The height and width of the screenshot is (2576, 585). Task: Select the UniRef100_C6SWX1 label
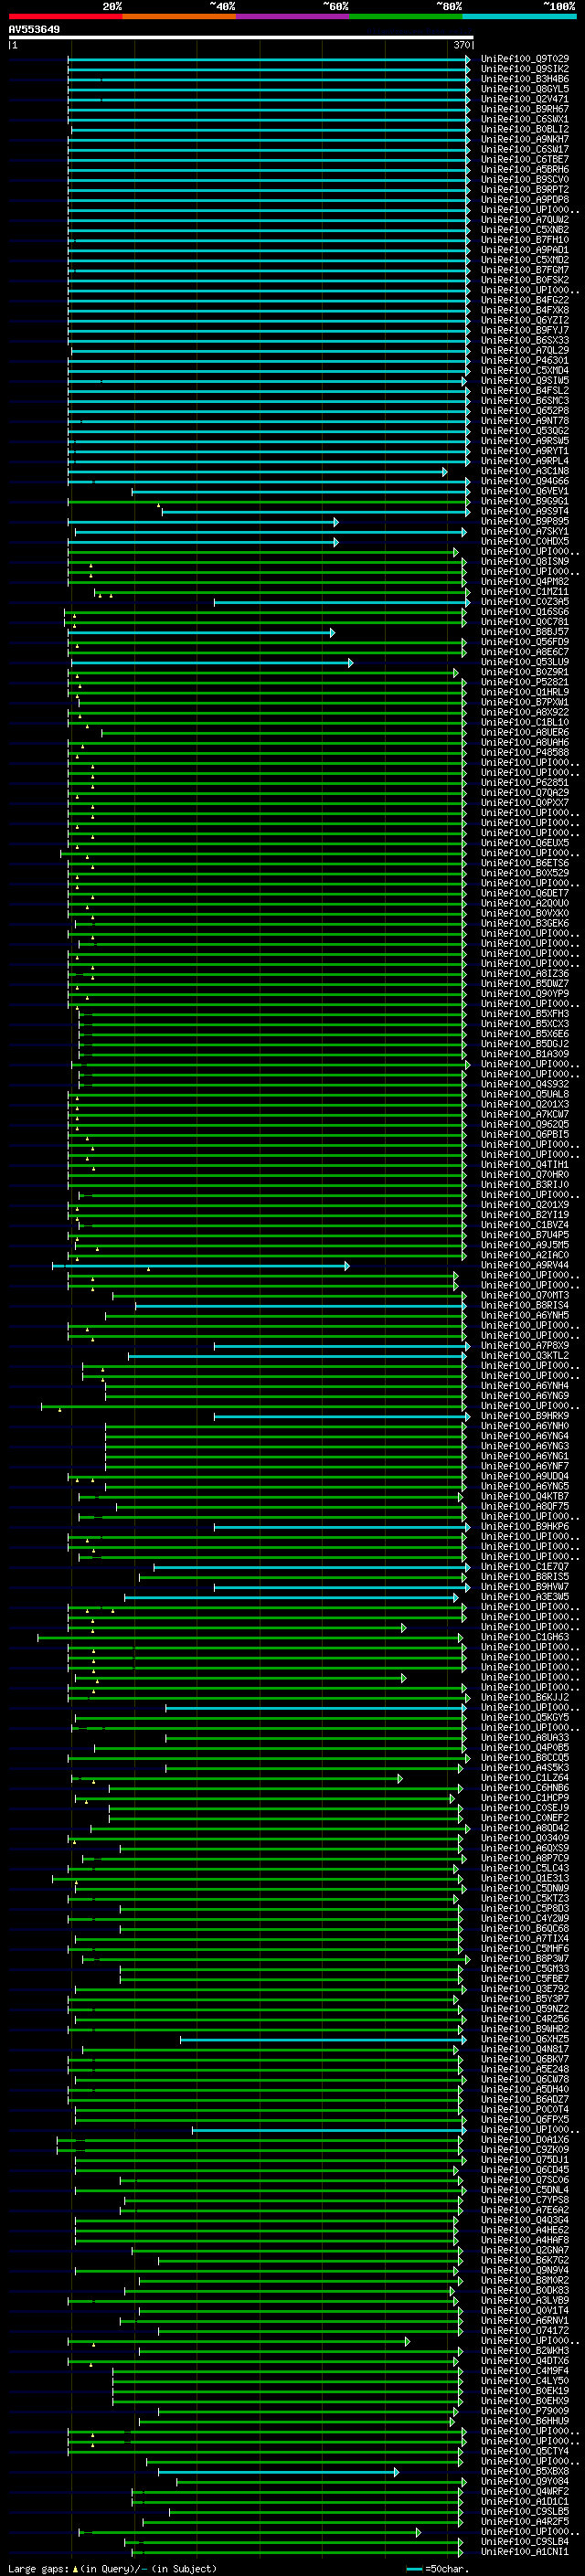(525, 119)
